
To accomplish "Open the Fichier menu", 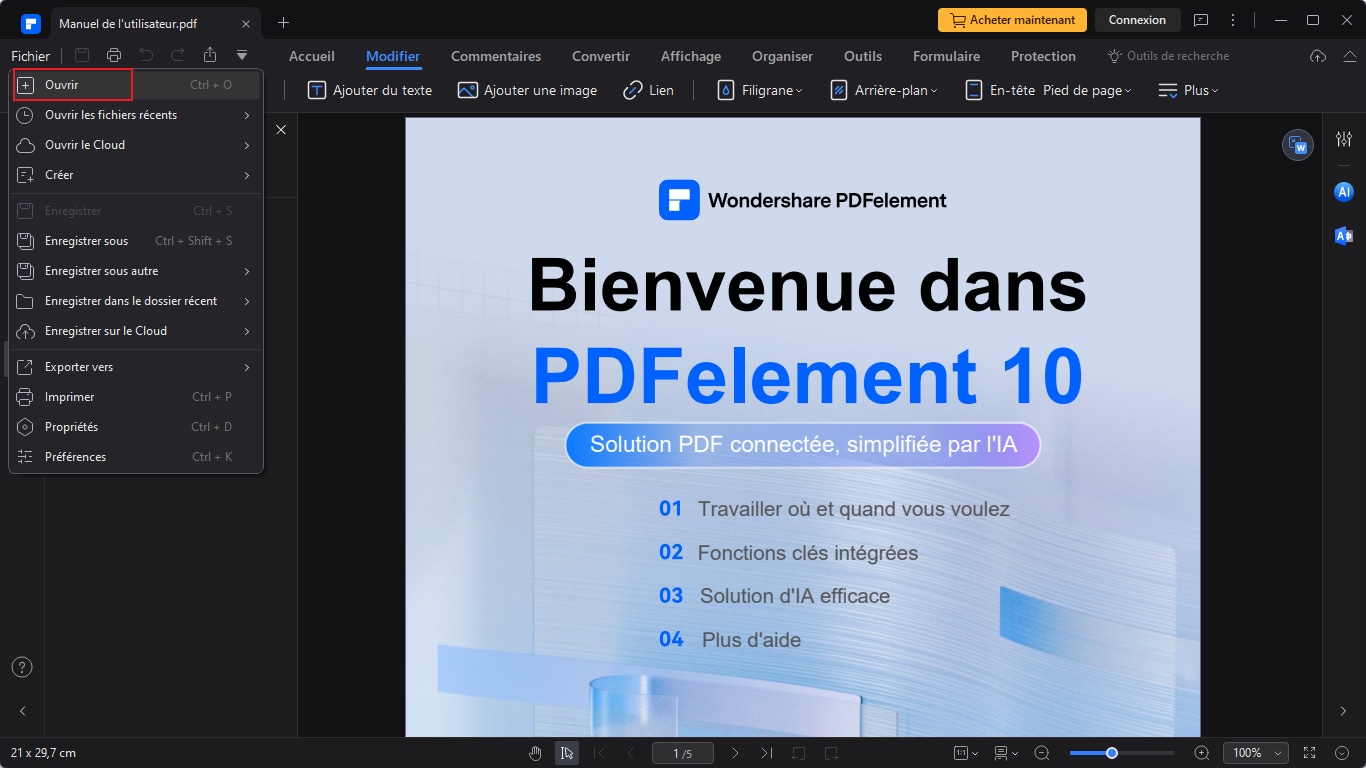I will (x=30, y=56).
